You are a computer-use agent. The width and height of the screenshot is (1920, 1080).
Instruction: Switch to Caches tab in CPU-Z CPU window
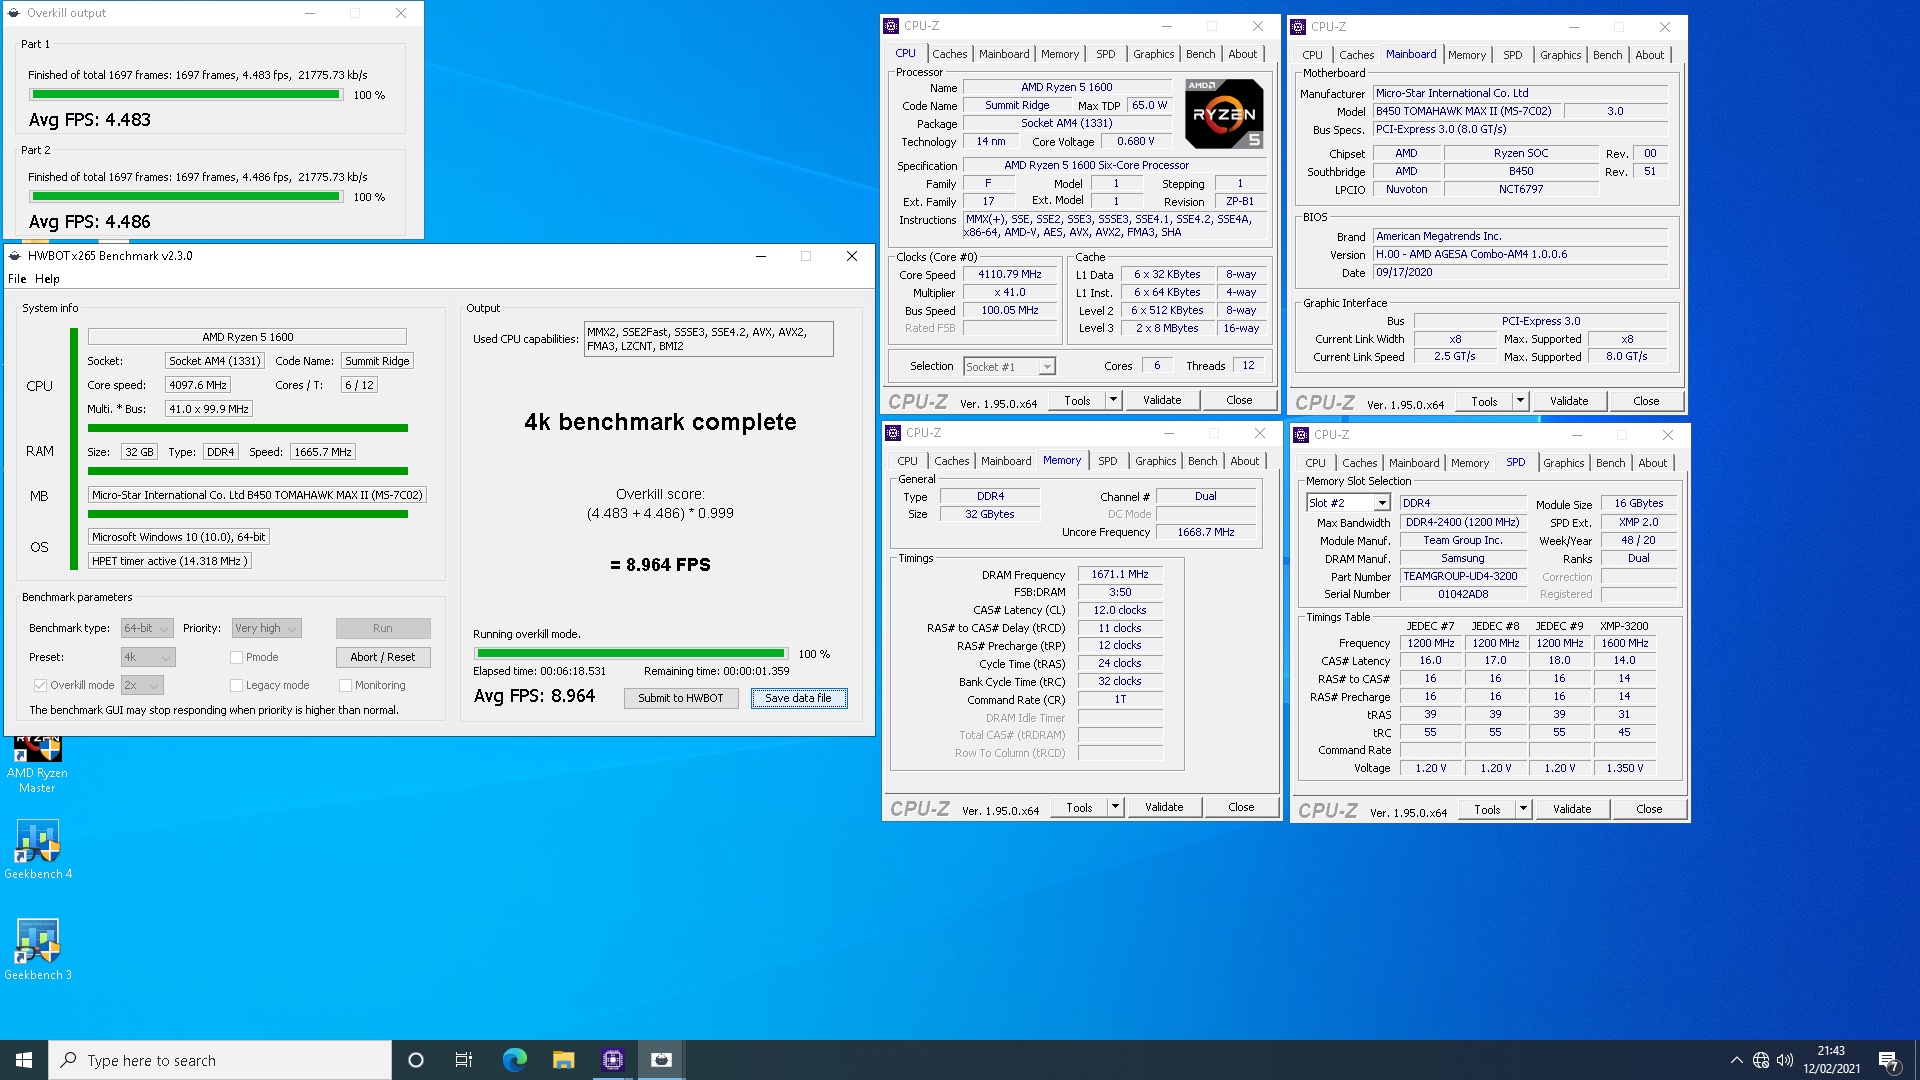[949, 54]
